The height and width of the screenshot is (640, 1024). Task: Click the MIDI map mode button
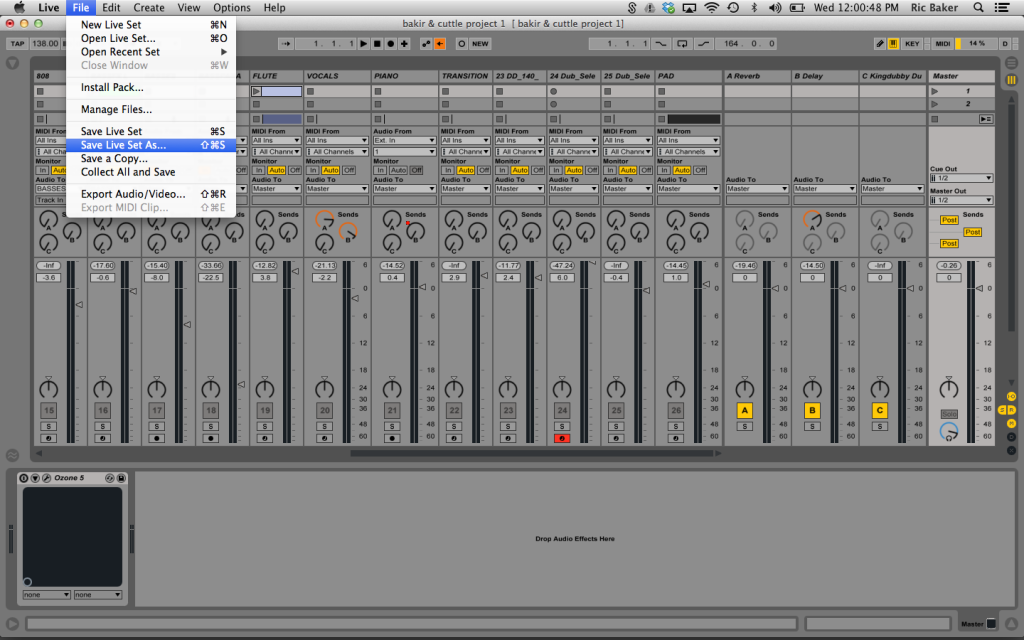(x=942, y=44)
